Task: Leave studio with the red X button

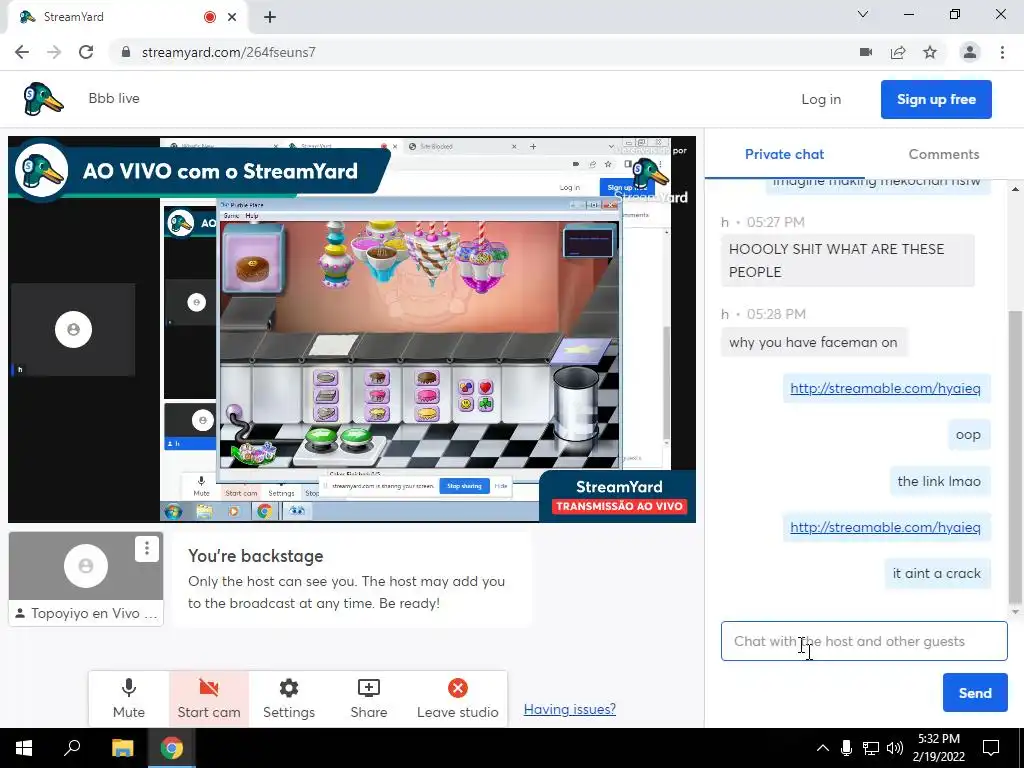Action: (x=458, y=699)
